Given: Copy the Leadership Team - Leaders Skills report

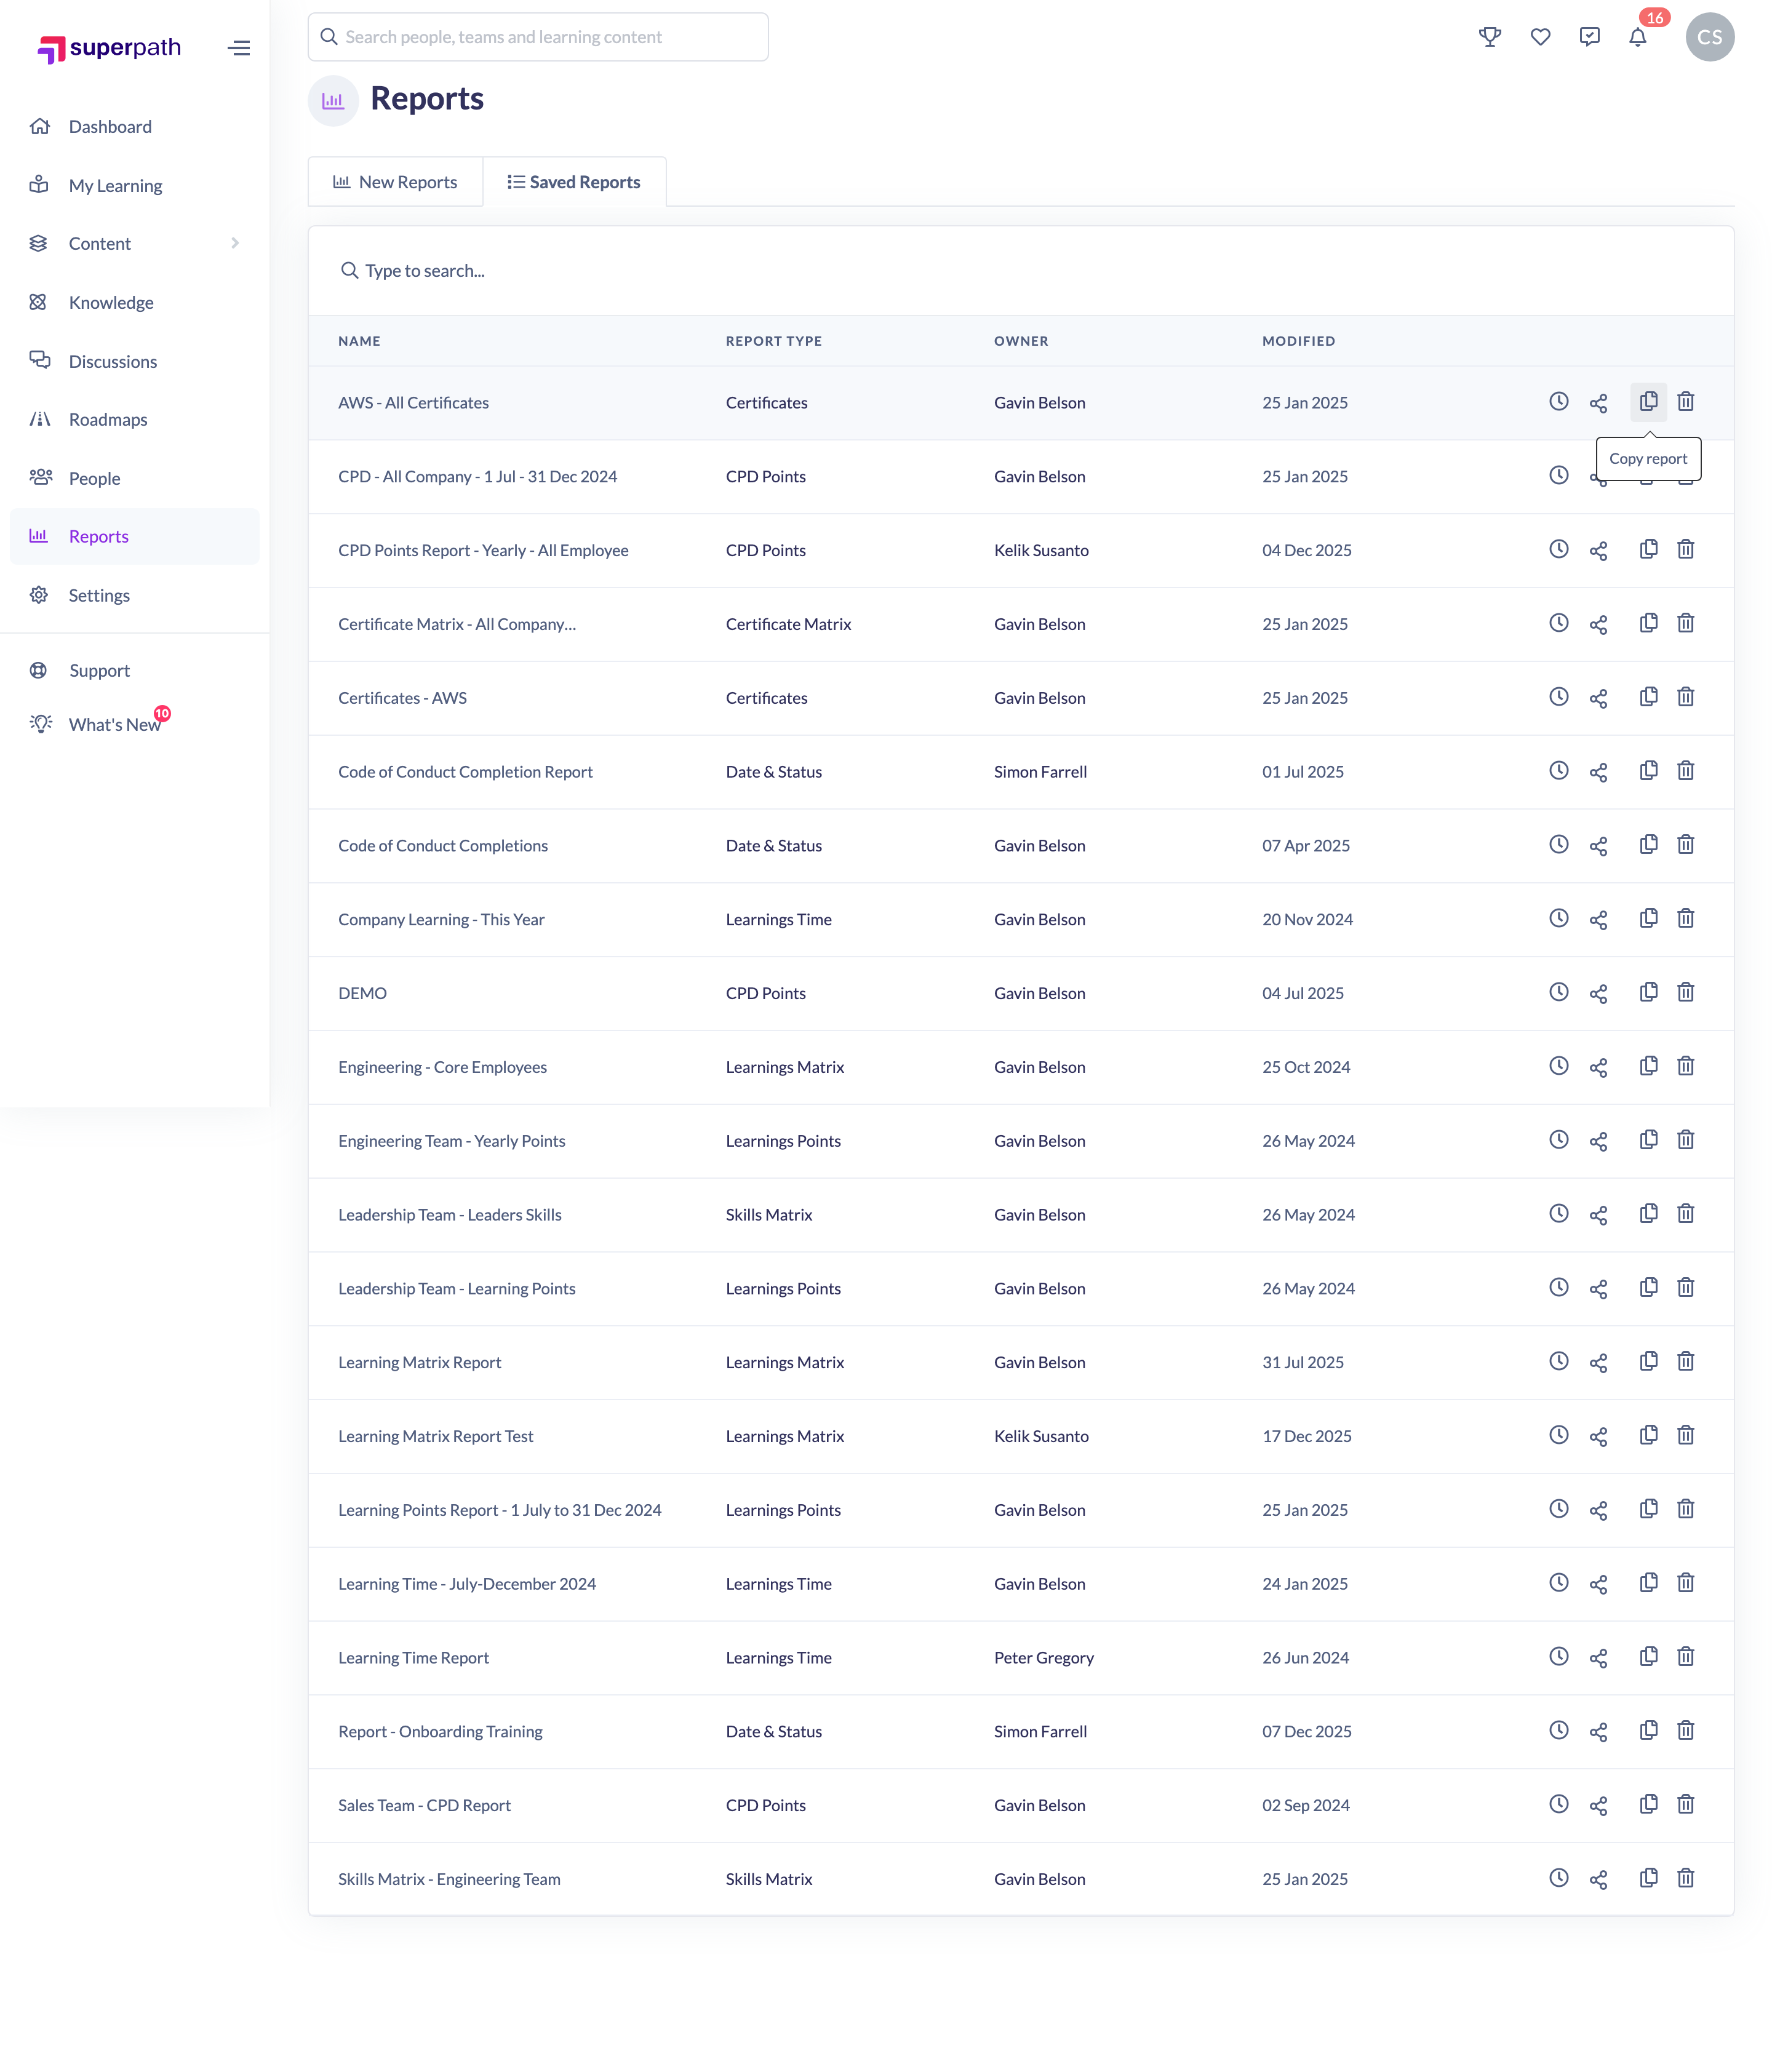Looking at the screenshot, I should pos(1648,1213).
